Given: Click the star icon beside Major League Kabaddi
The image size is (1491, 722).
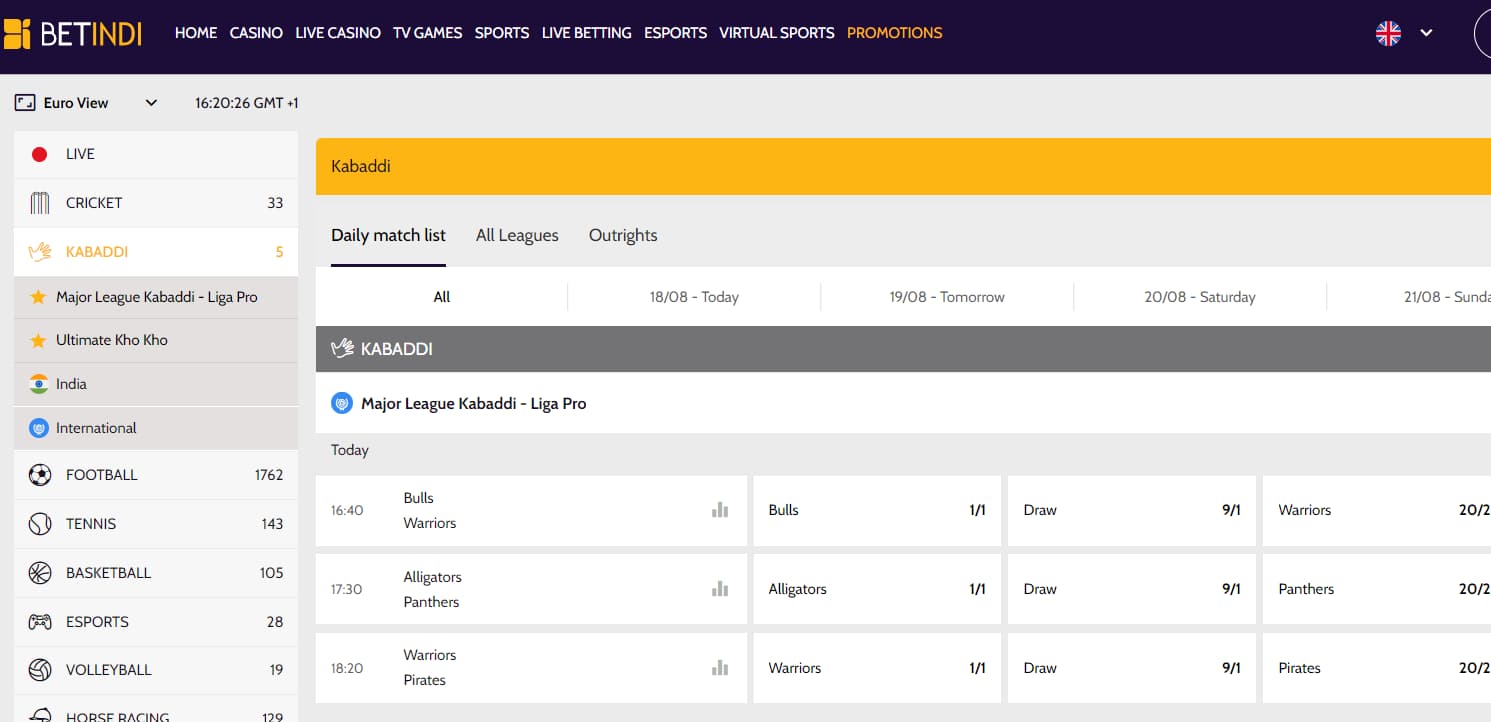Looking at the screenshot, I should (38, 297).
